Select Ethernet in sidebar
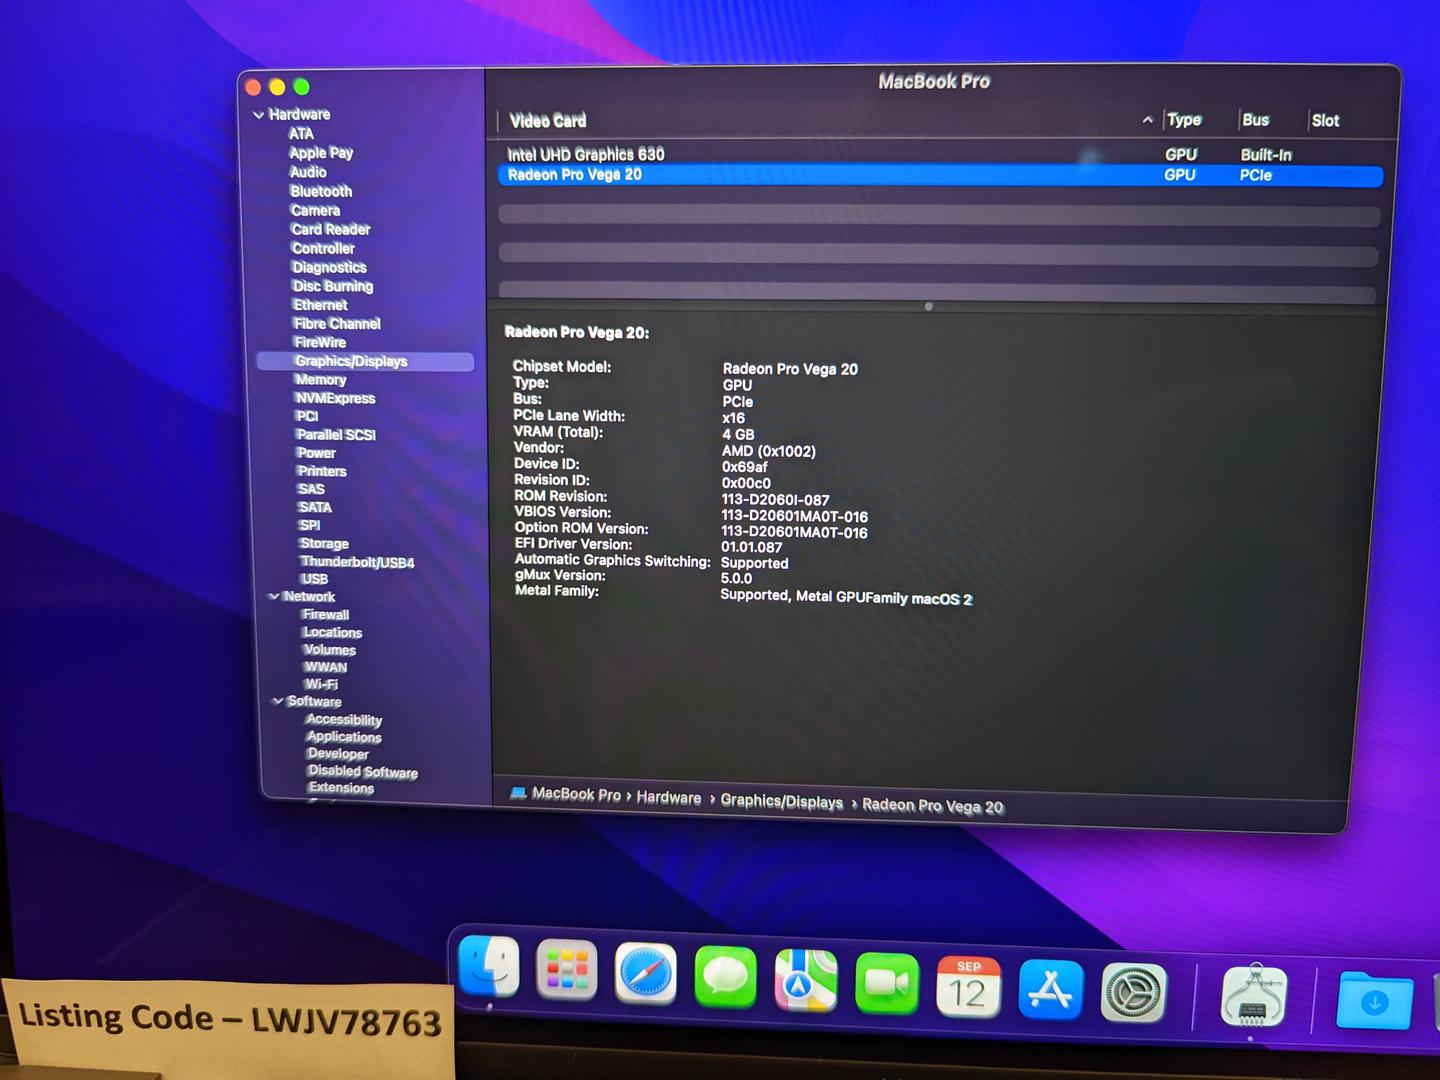Viewport: 1440px width, 1080px height. (320, 305)
